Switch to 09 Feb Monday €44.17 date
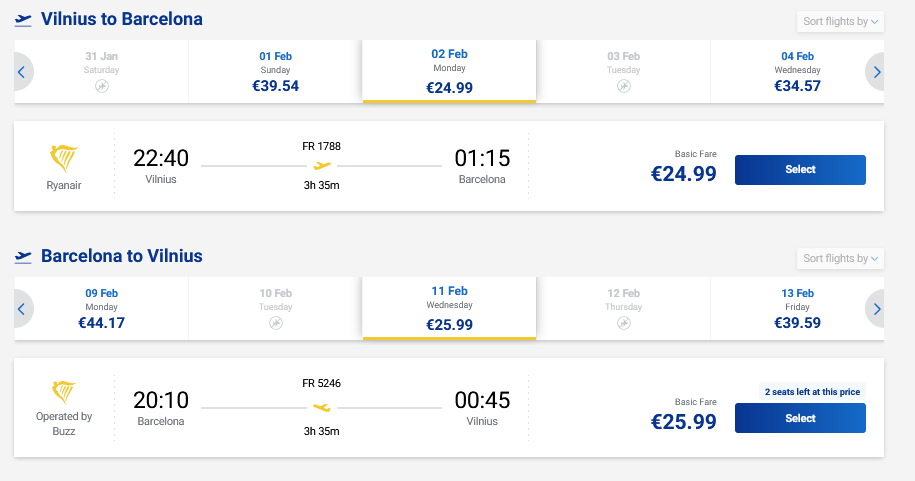Screen dimensions: 915x481 coord(102,308)
